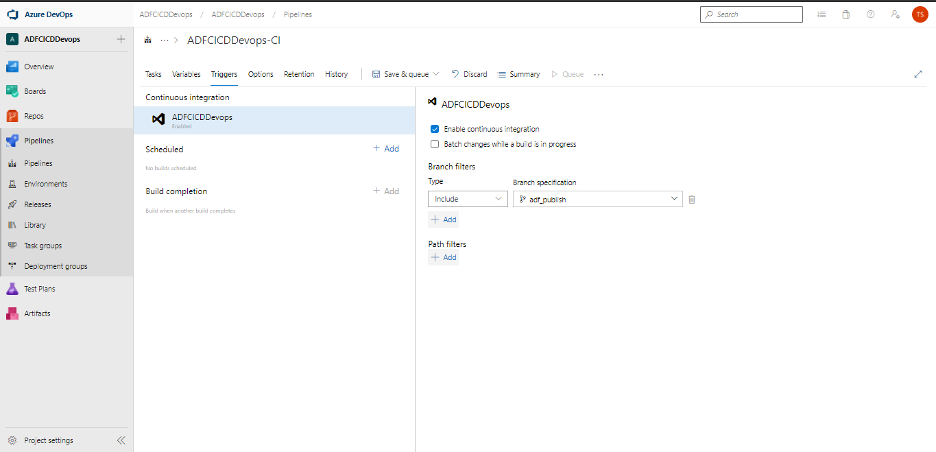Viewport: 936px width, 452px height.
Task: Delete the adf_publish branch filter
Action: click(x=692, y=199)
